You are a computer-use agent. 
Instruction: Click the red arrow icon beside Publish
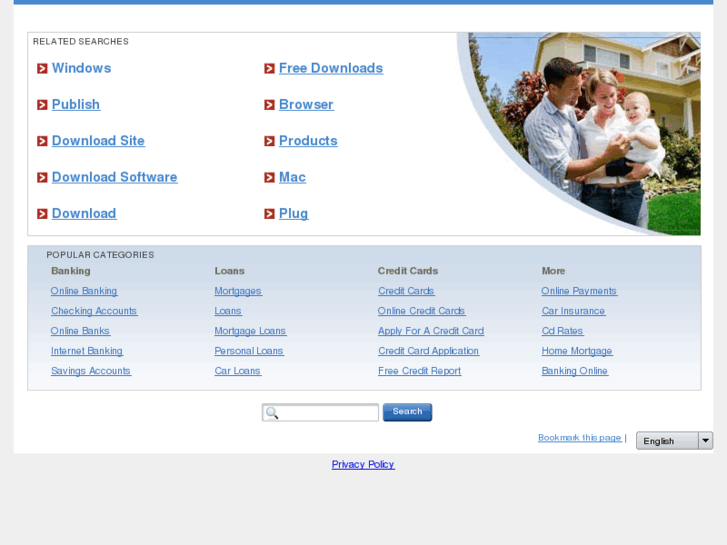coord(42,105)
